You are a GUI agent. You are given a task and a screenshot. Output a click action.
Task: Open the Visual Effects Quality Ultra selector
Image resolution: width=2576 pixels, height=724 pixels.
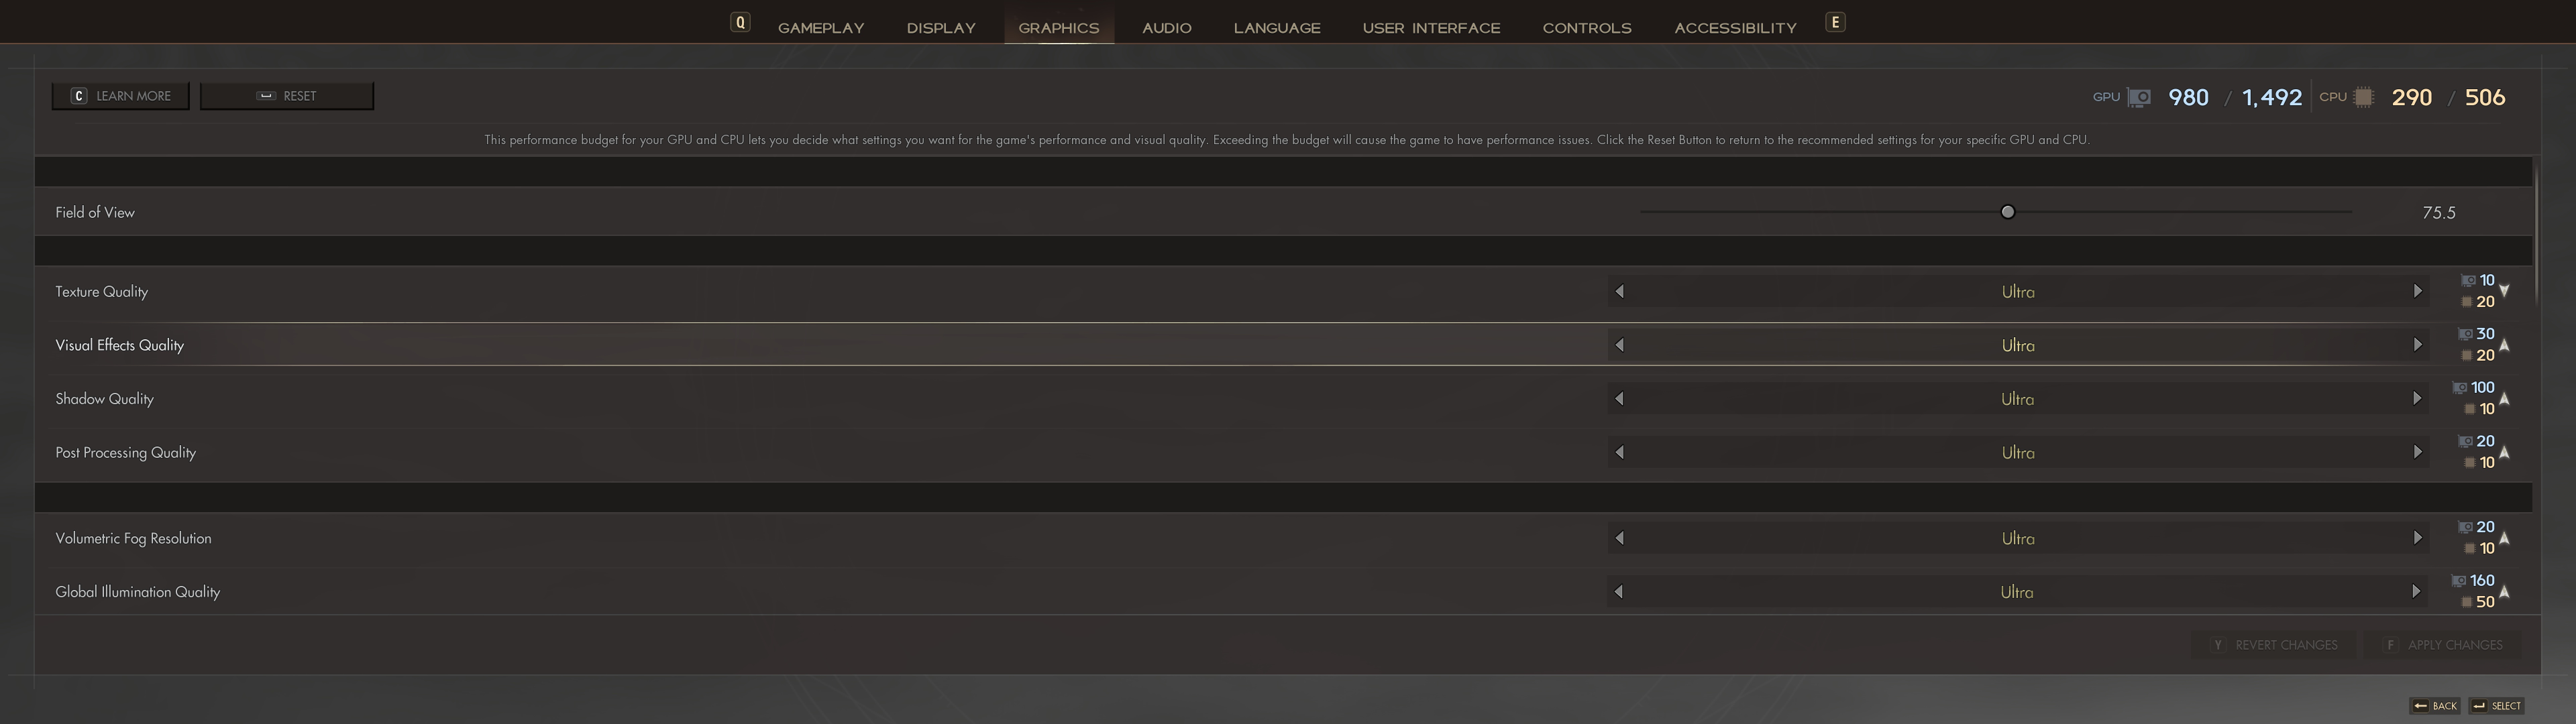(x=2017, y=345)
